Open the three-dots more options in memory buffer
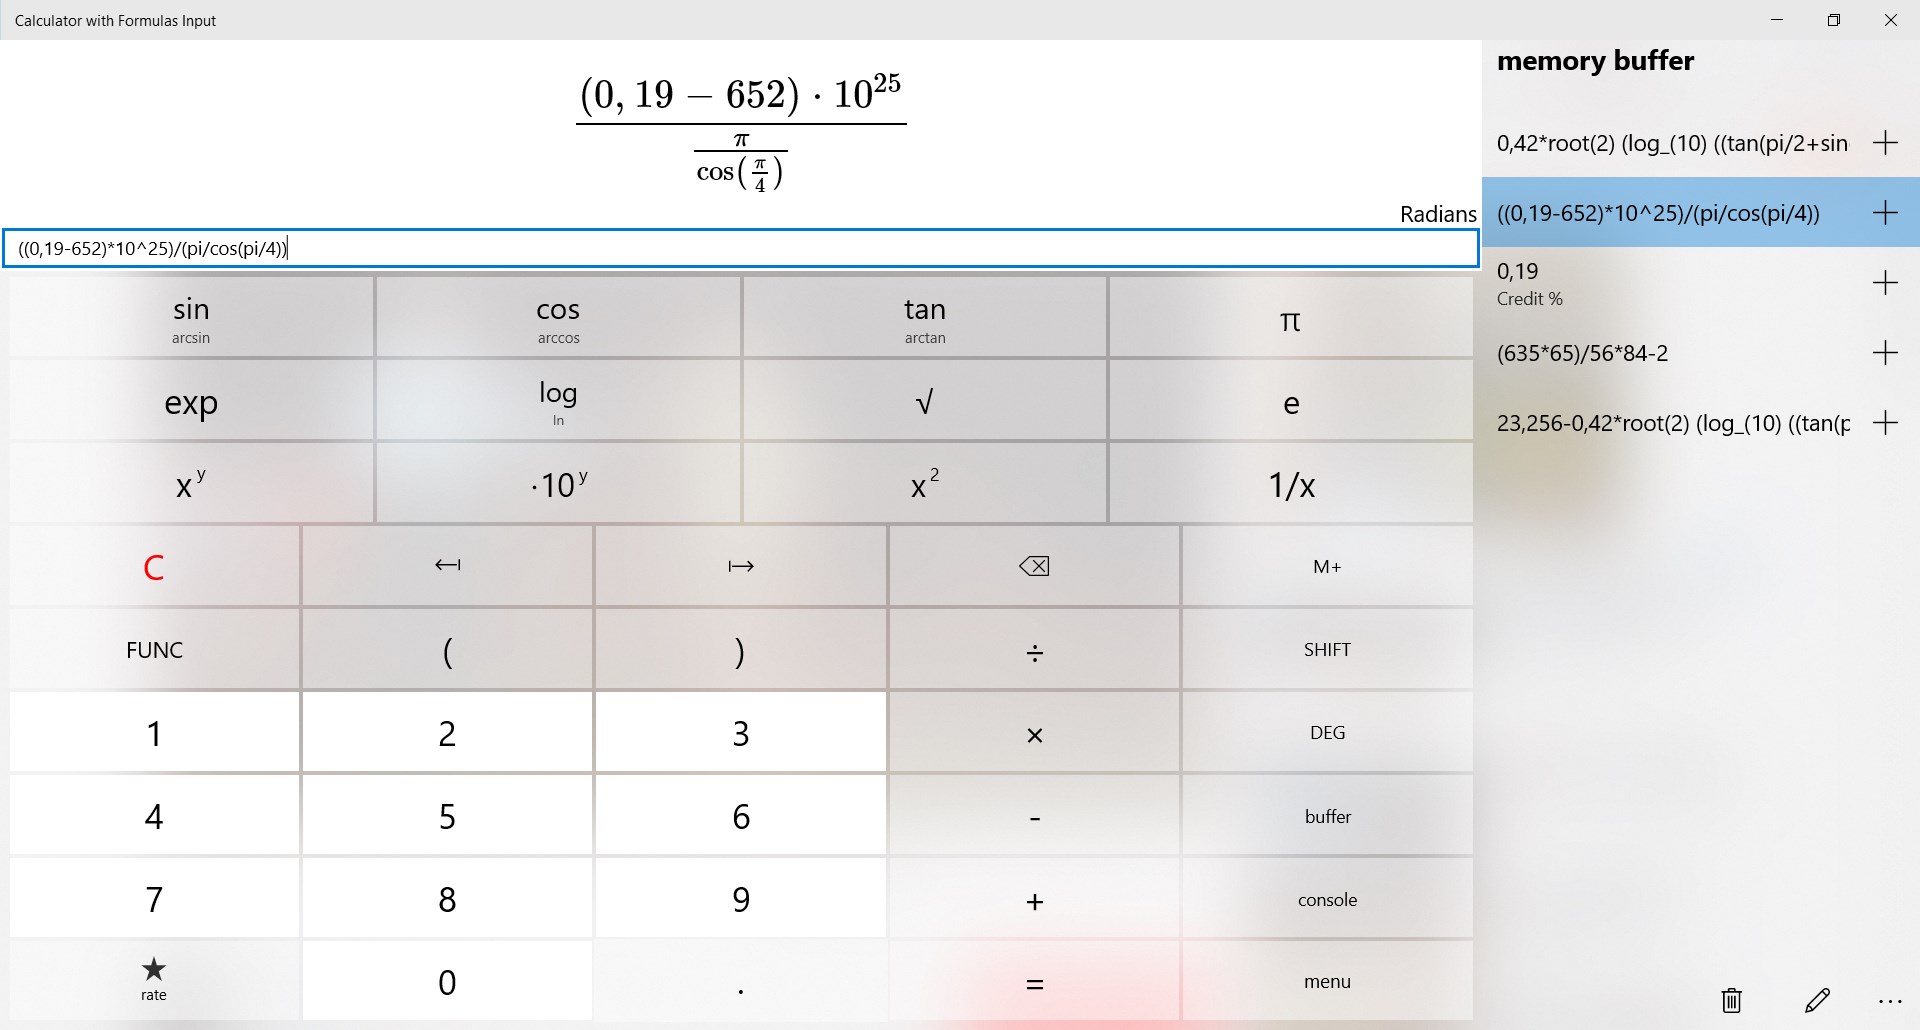Image resolution: width=1920 pixels, height=1030 pixels. [1889, 1001]
